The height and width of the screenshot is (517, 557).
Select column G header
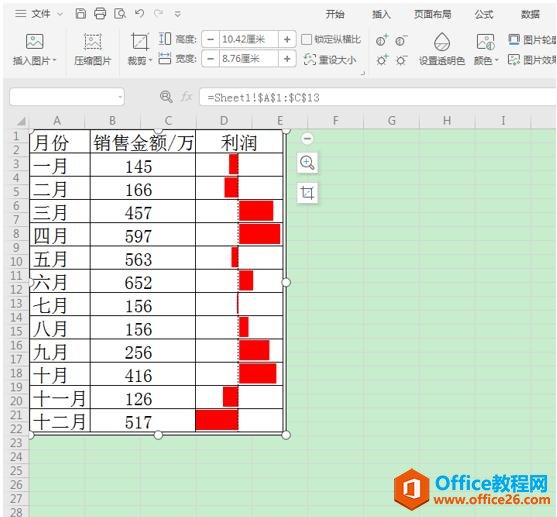[x=391, y=121]
